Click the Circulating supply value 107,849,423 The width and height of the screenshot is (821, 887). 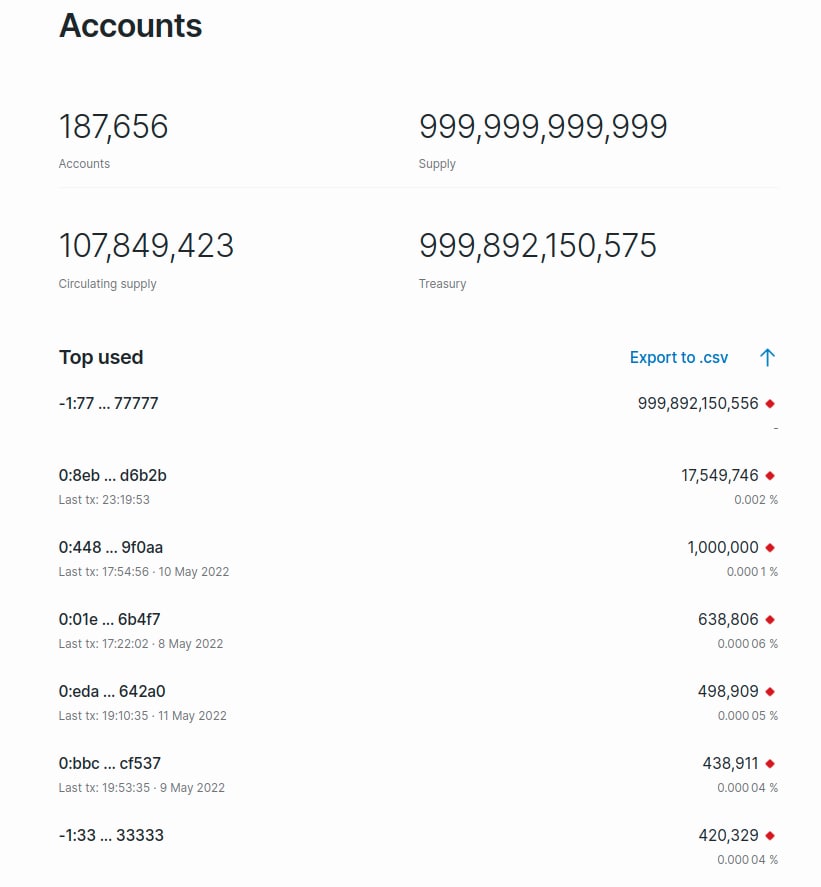[x=146, y=246]
